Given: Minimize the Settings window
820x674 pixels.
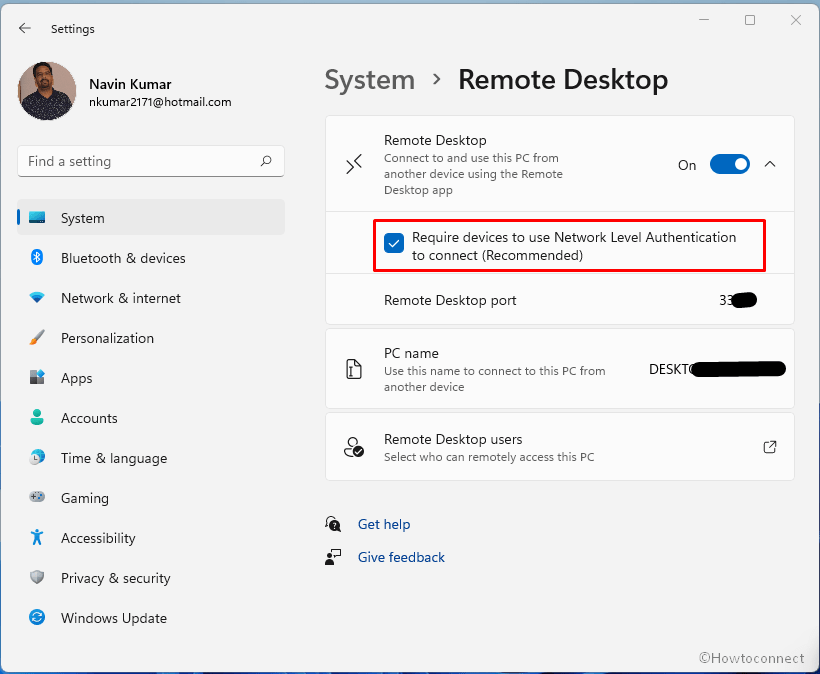Looking at the screenshot, I should (x=704, y=20).
